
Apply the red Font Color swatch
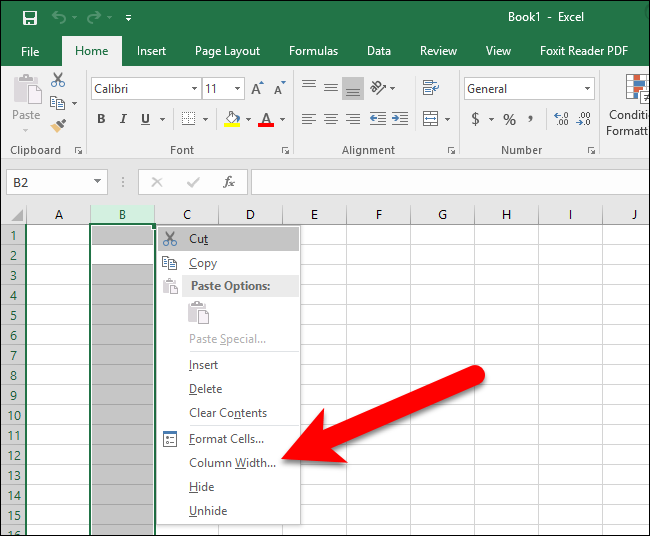pos(266,119)
